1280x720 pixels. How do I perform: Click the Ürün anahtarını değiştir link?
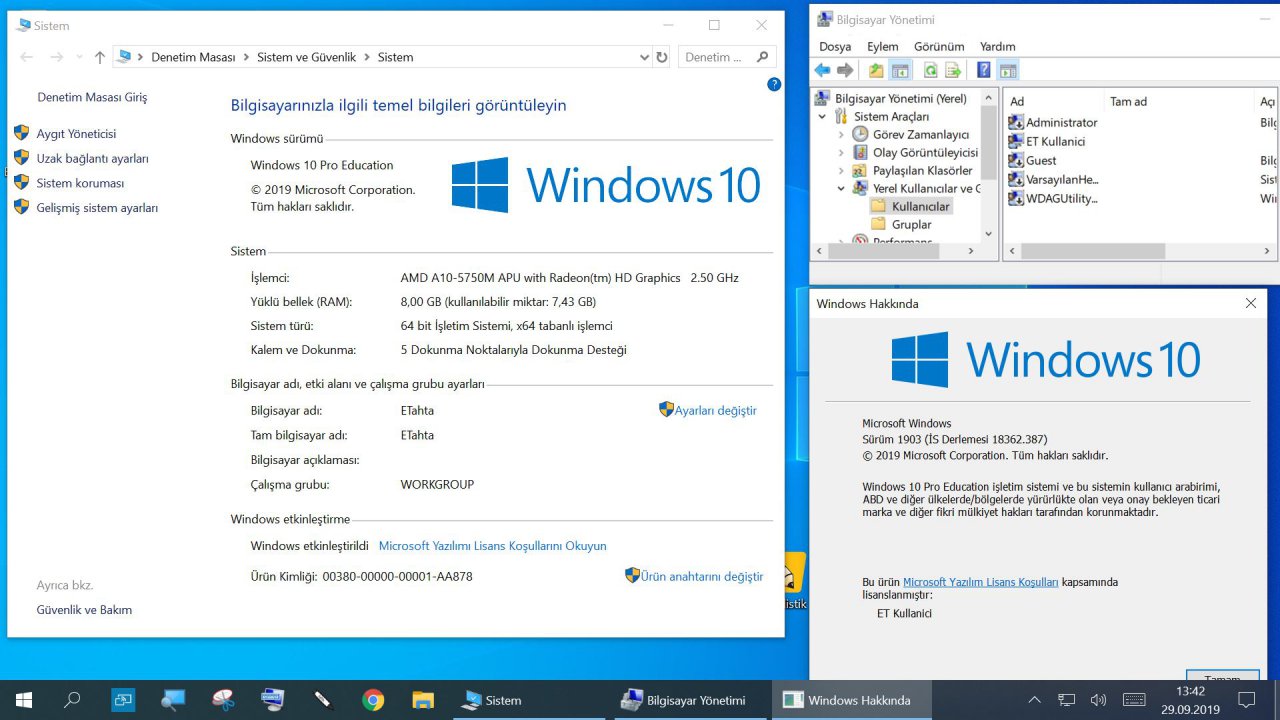[x=701, y=577]
